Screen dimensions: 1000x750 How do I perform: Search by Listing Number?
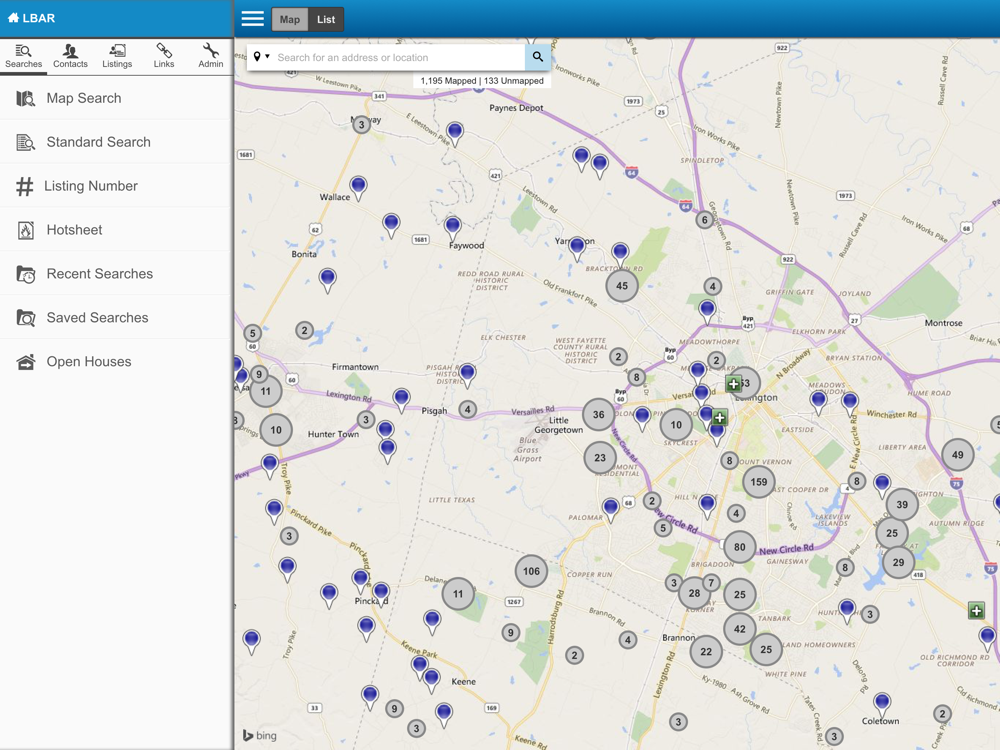(x=90, y=186)
